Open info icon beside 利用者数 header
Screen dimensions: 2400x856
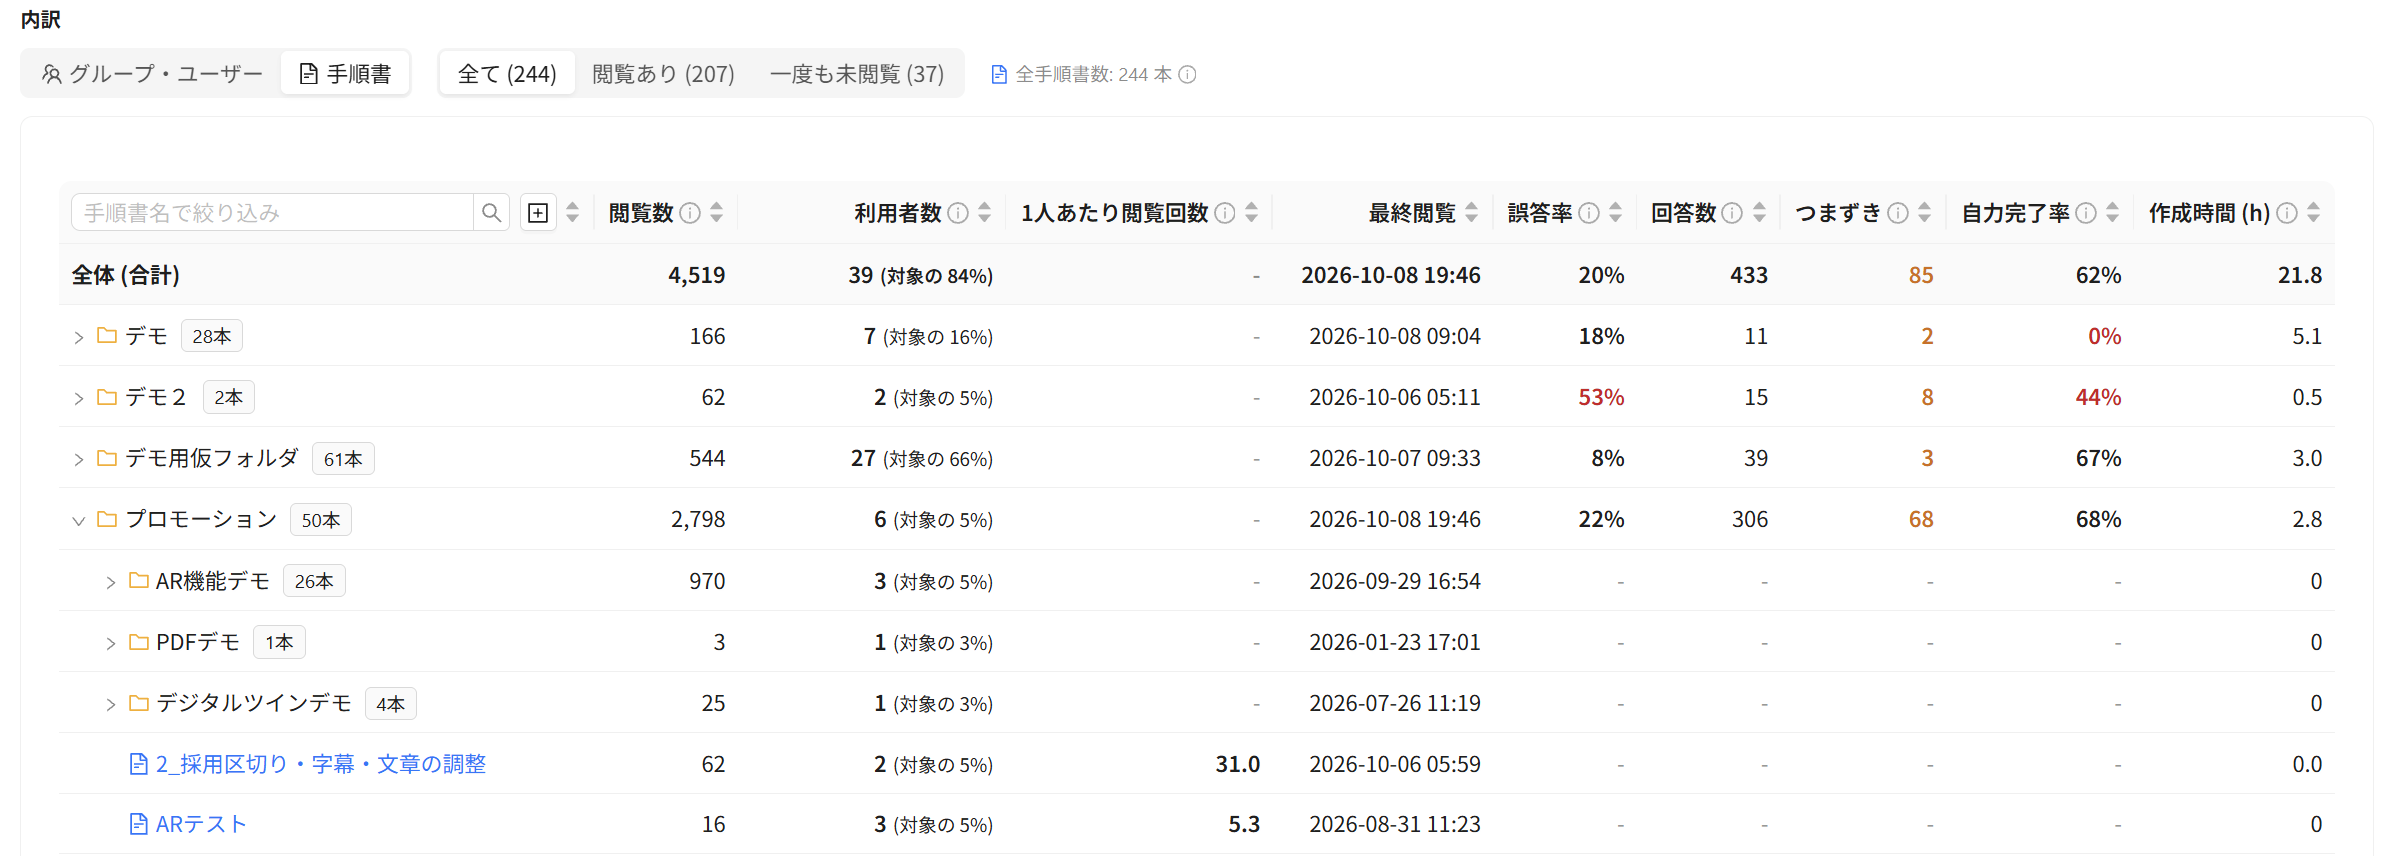tap(958, 213)
